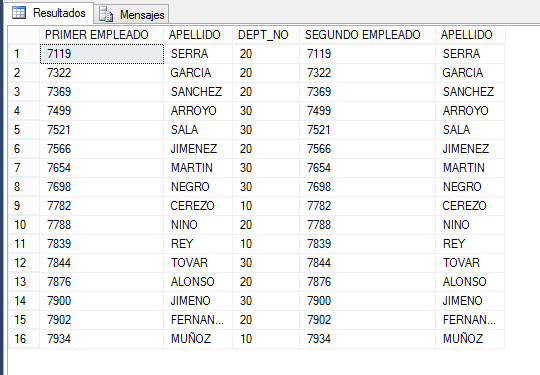The height and width of the screenshot is (375, 540).
Task: Click DEPT_NO cell in row 4 ARROYO
Action: point(266,111)
